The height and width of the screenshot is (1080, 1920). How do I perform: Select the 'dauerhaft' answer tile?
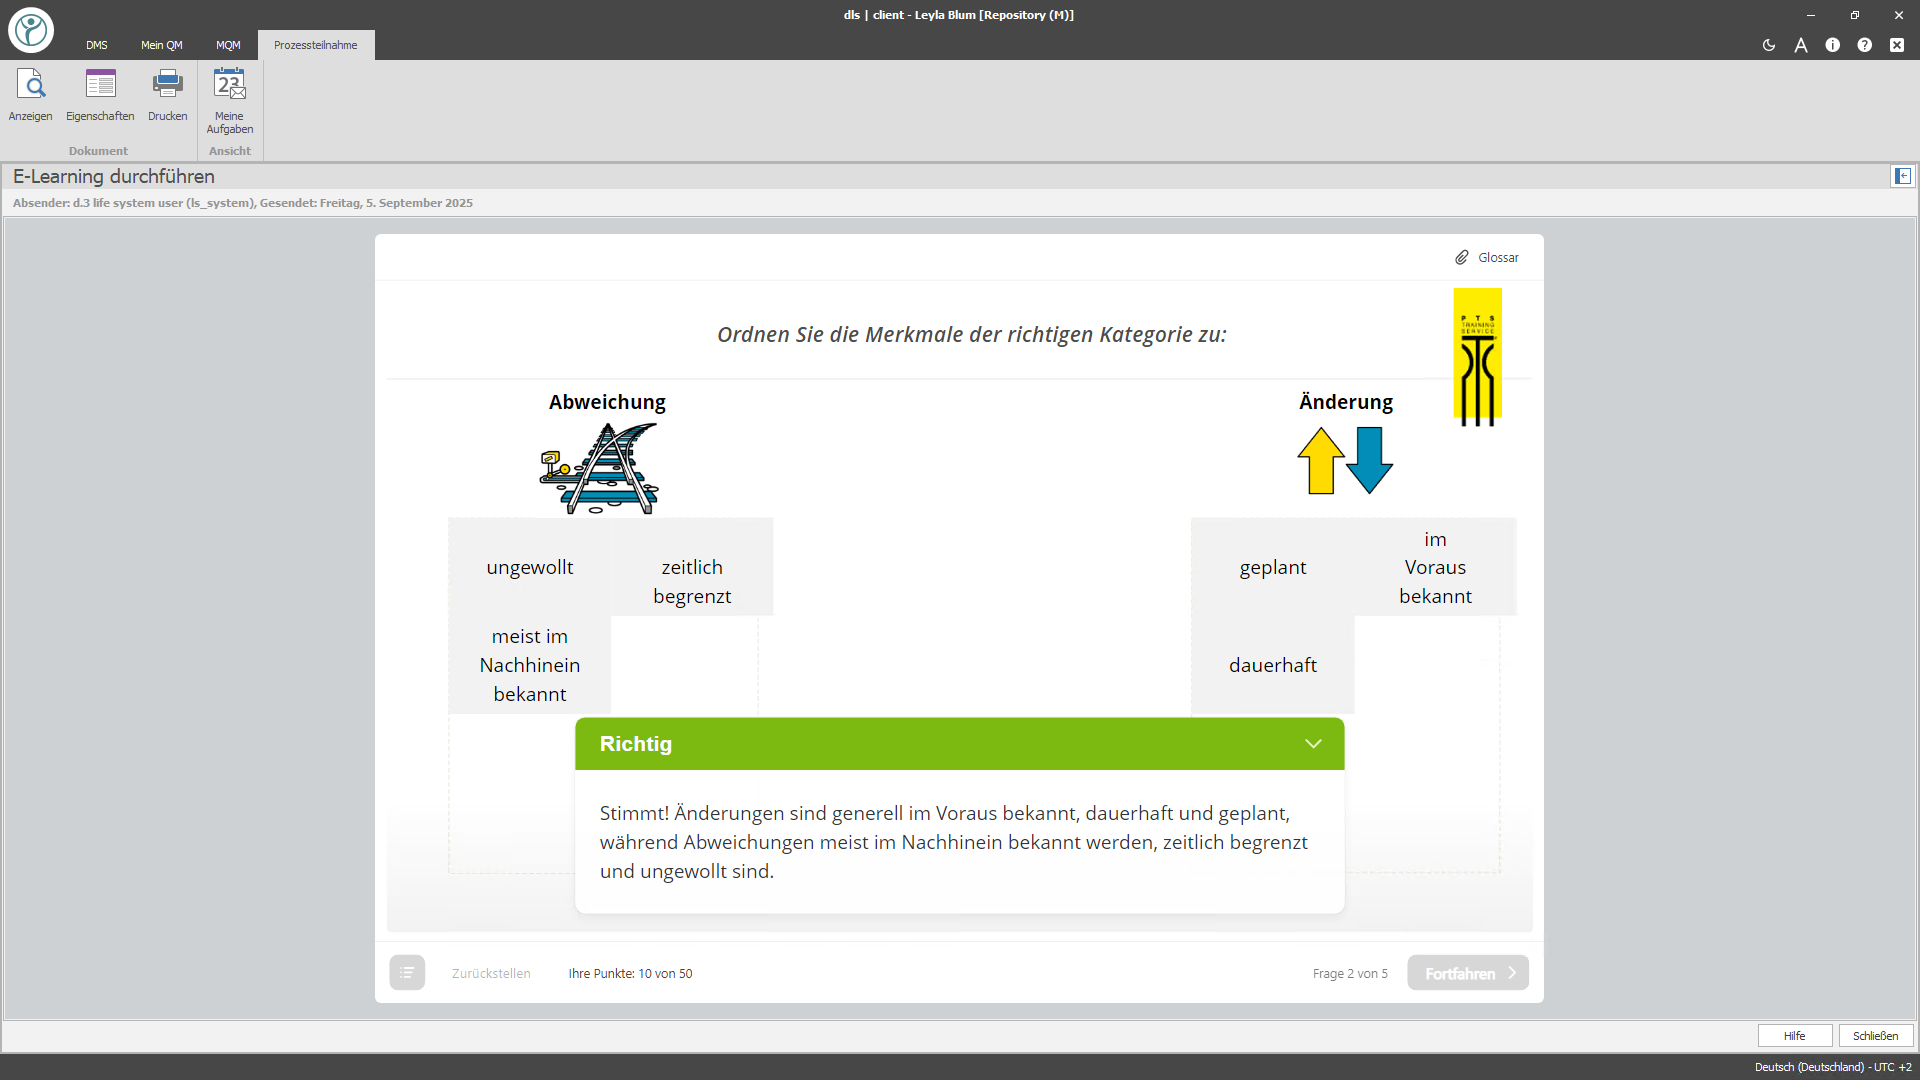[x=1272, y=665]
